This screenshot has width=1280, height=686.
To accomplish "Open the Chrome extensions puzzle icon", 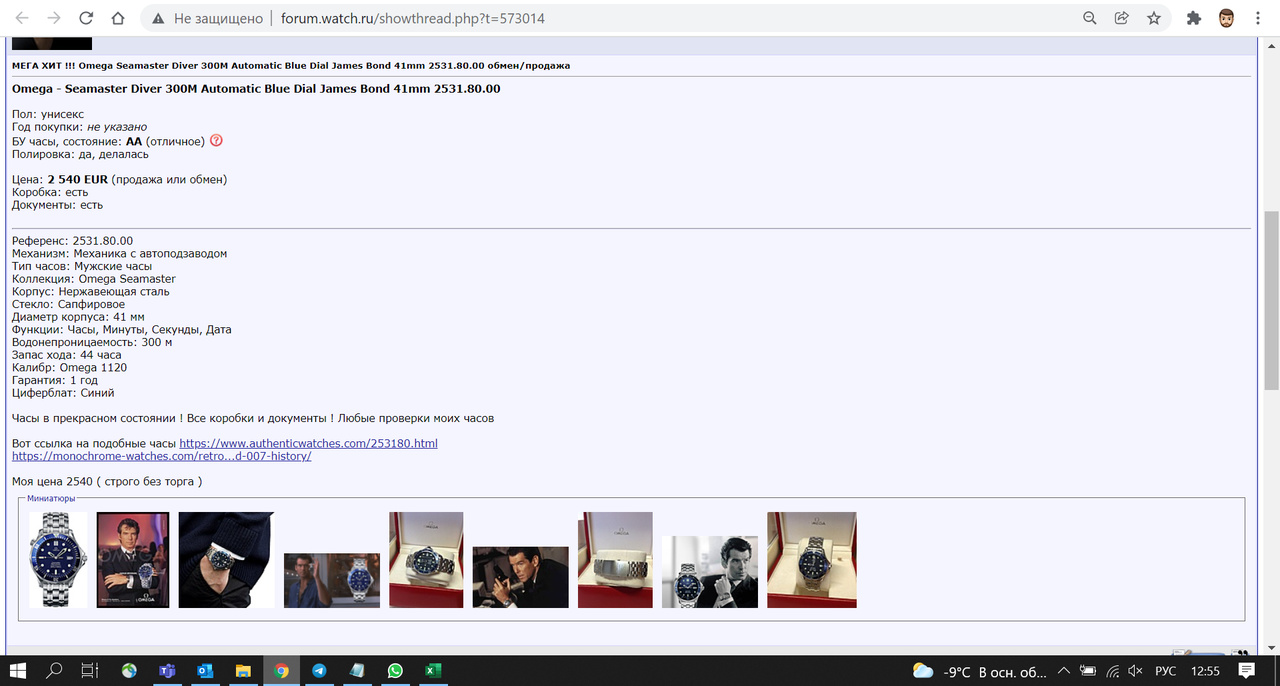I will coord(1193,18).
